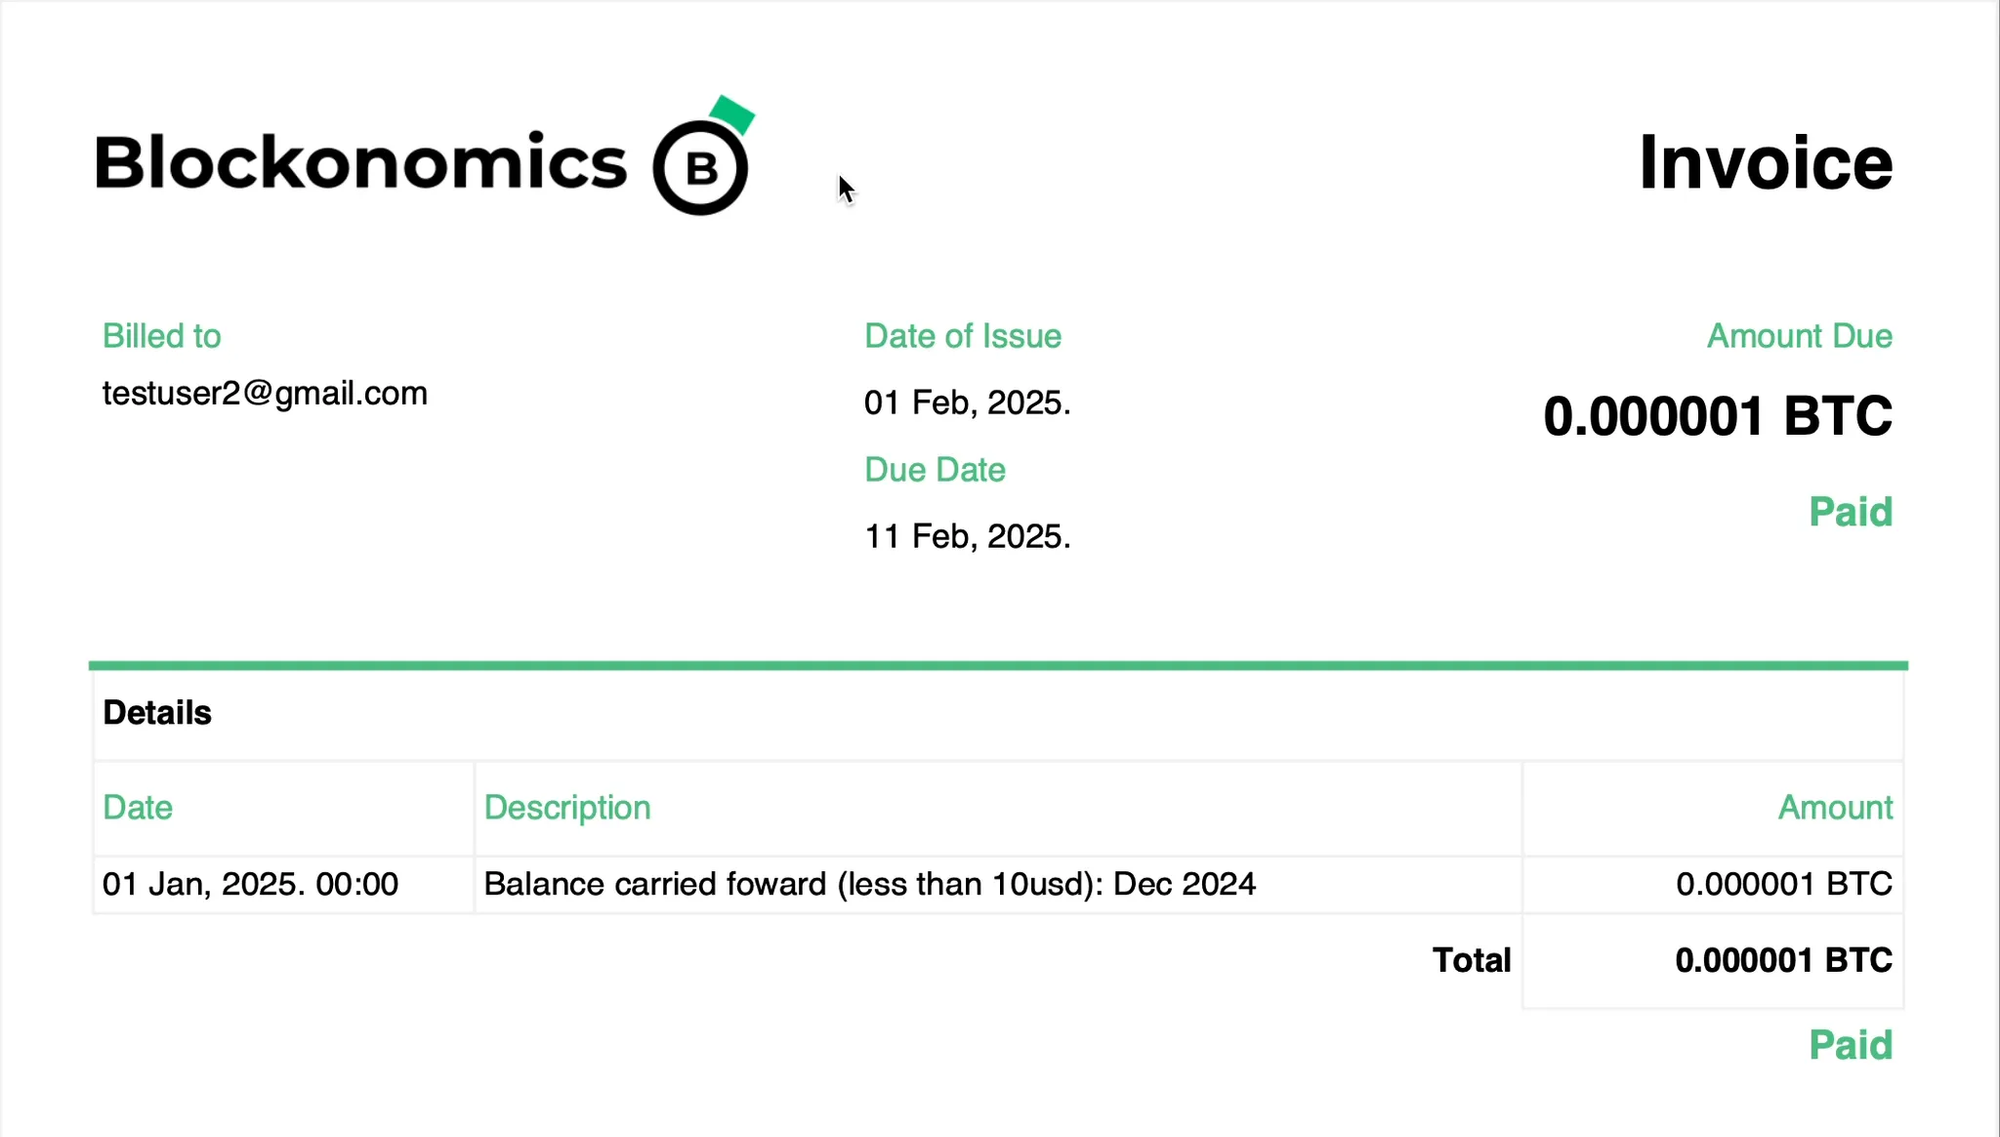
Task: Click the Paid status below the total
Action: click(x=1850, y=1045)
